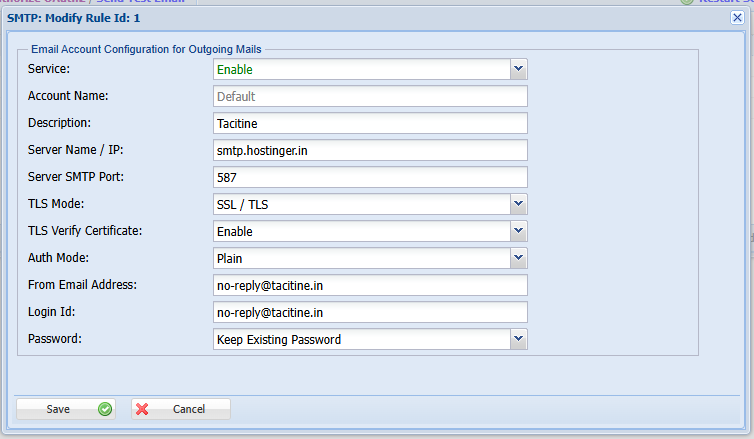Open the TLS Verify Certificate dropdown arrow
Image resolution: width=754 pixels, height=439 pixels.
[518, 231]
